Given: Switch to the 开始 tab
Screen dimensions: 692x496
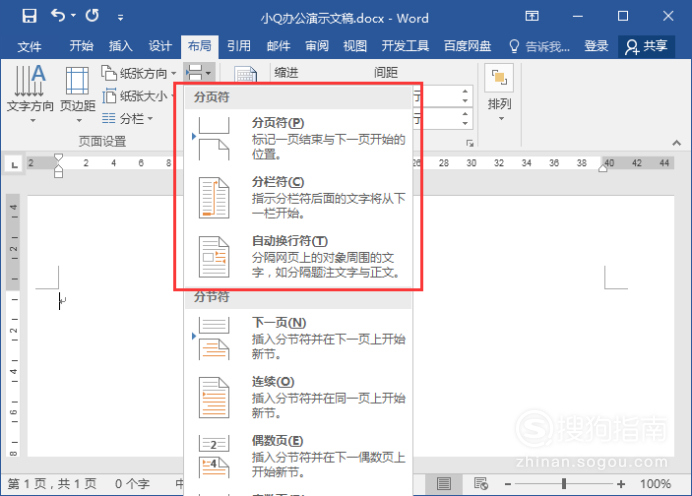Looking at the screenshot, I should 81,46.
